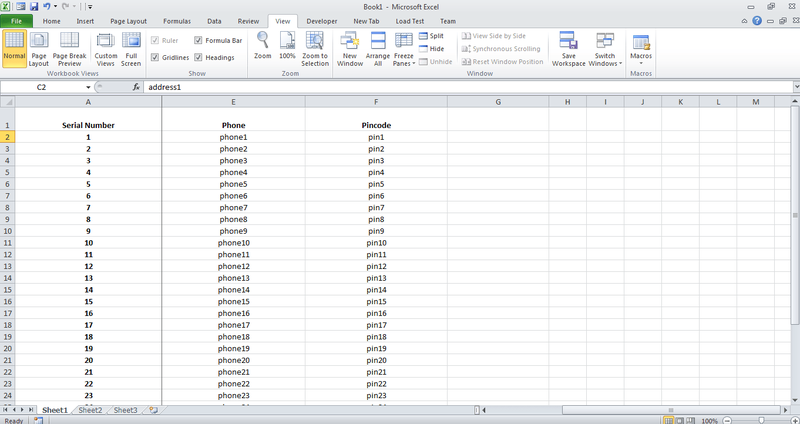The width and height of the screenshot is (800, 424).
Task: Open the Data tab
Action: pos(214,21)
